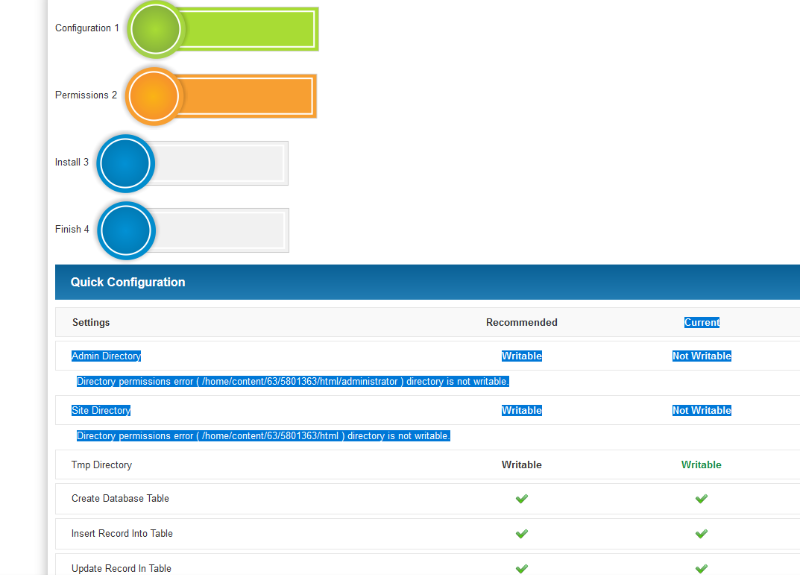
Task: Click current checkmark for Insert Record Into Table
Action: click(701, 534)
